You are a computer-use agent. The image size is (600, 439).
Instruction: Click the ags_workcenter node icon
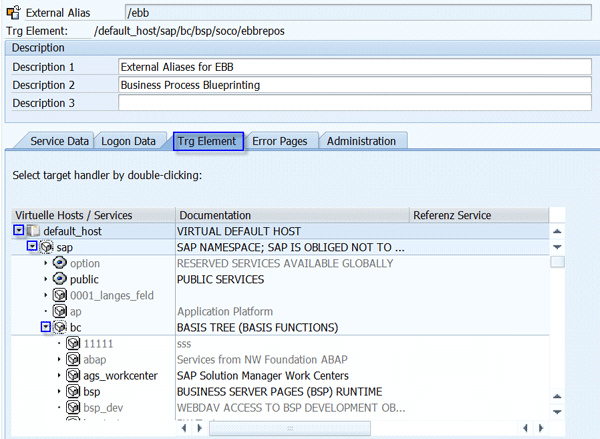[73, 375]
